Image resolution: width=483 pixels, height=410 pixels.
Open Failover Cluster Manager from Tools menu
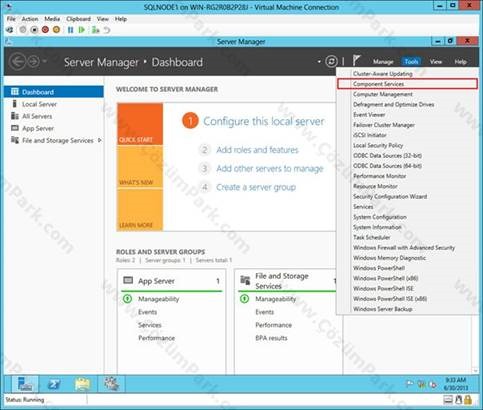407,125
